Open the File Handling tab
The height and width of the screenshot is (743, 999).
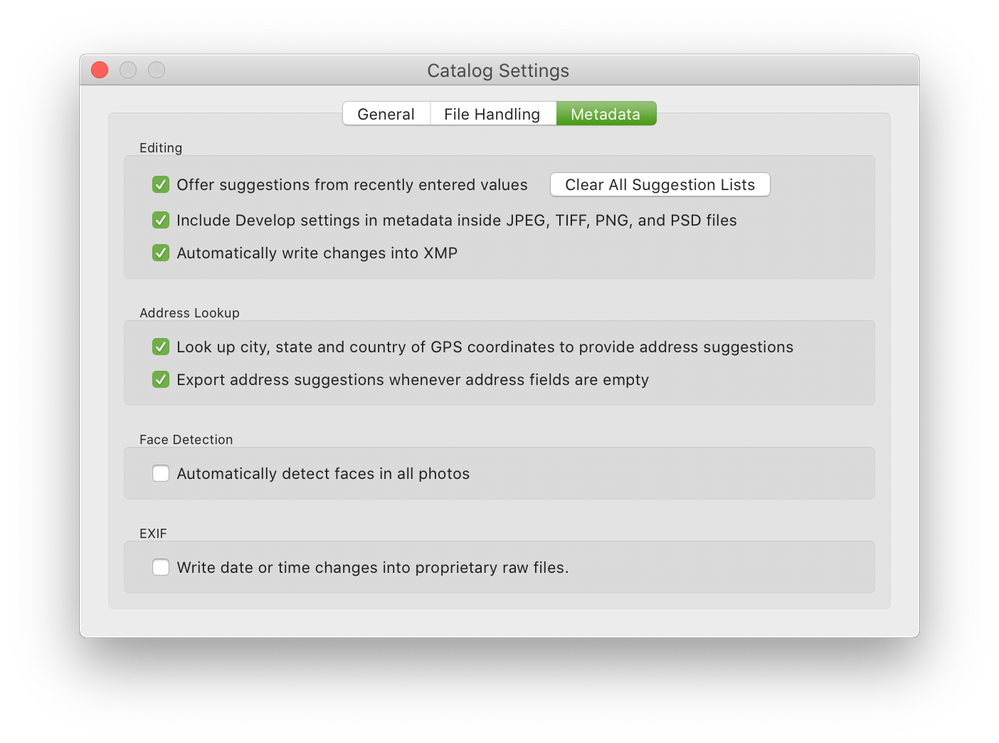(492, 114)
